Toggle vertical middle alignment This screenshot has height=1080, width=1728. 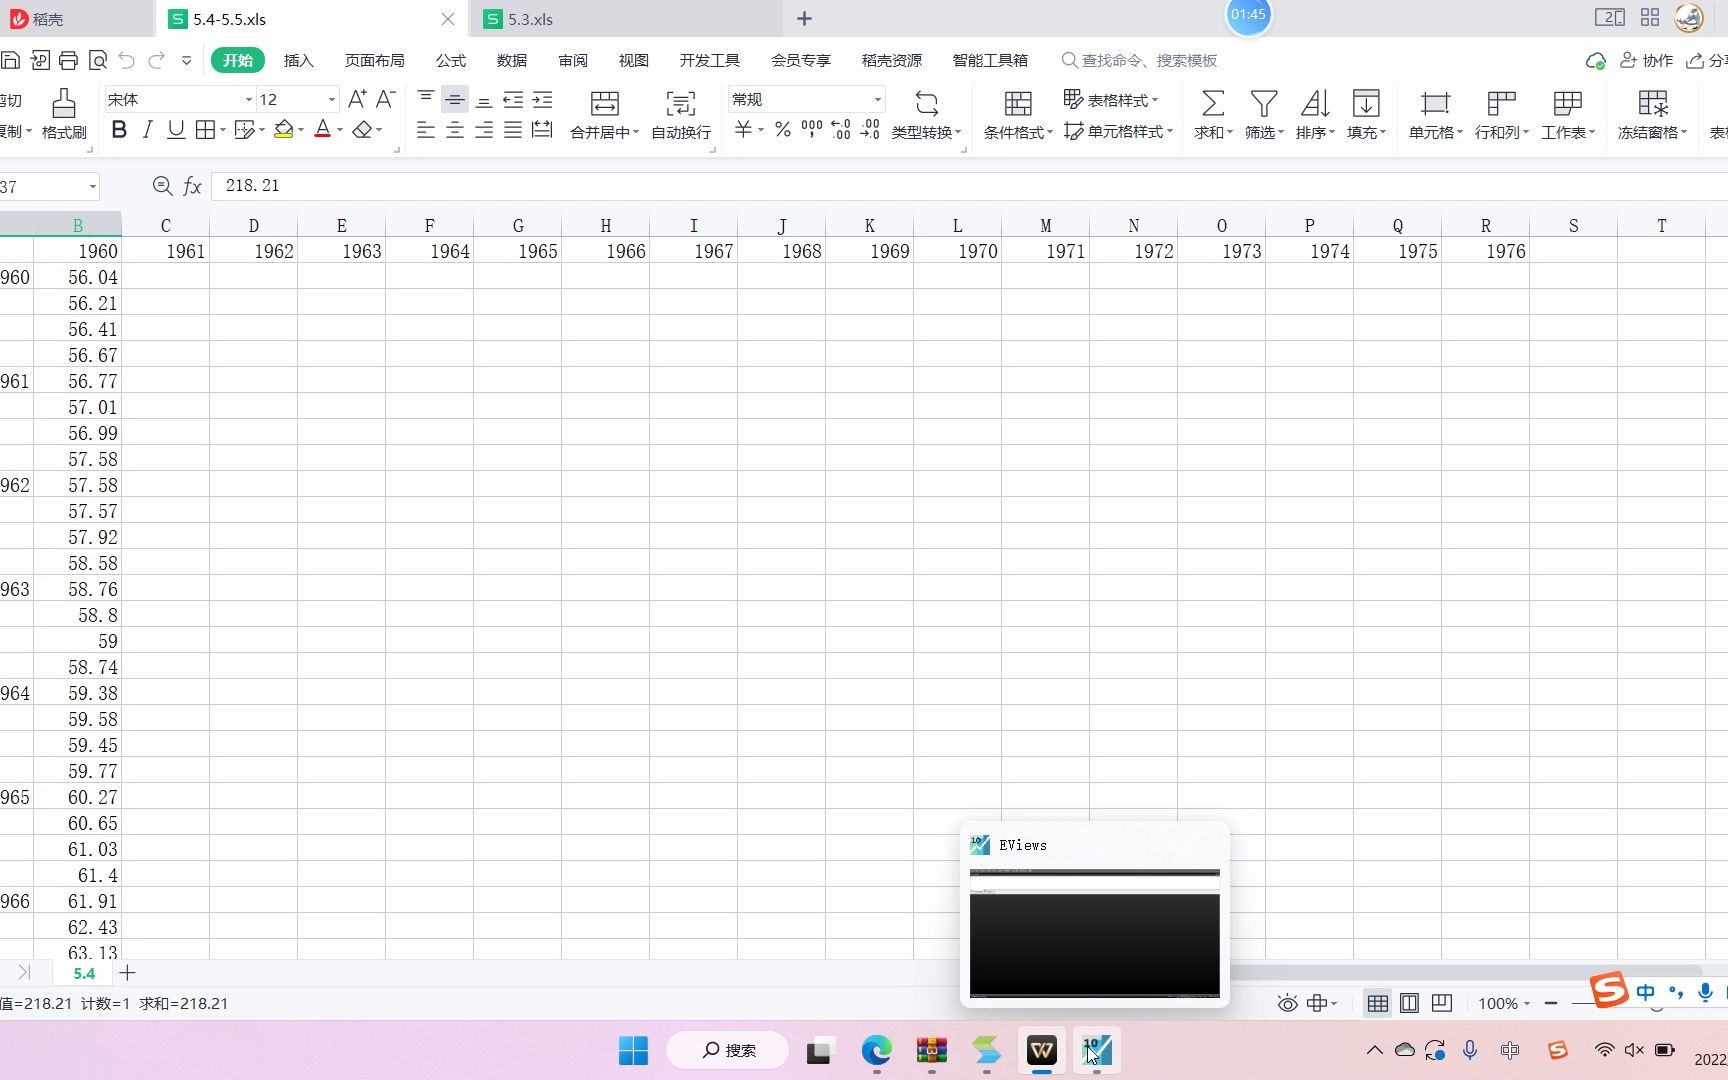(455, 99)
